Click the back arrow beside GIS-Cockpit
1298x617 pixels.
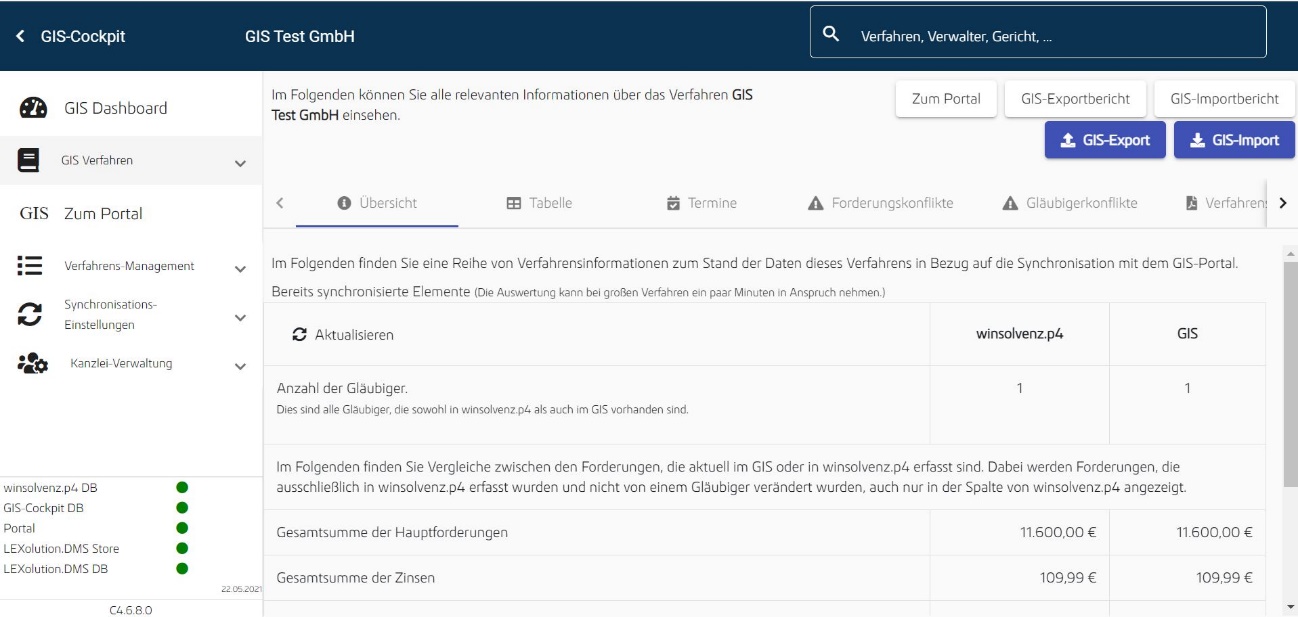20,36
